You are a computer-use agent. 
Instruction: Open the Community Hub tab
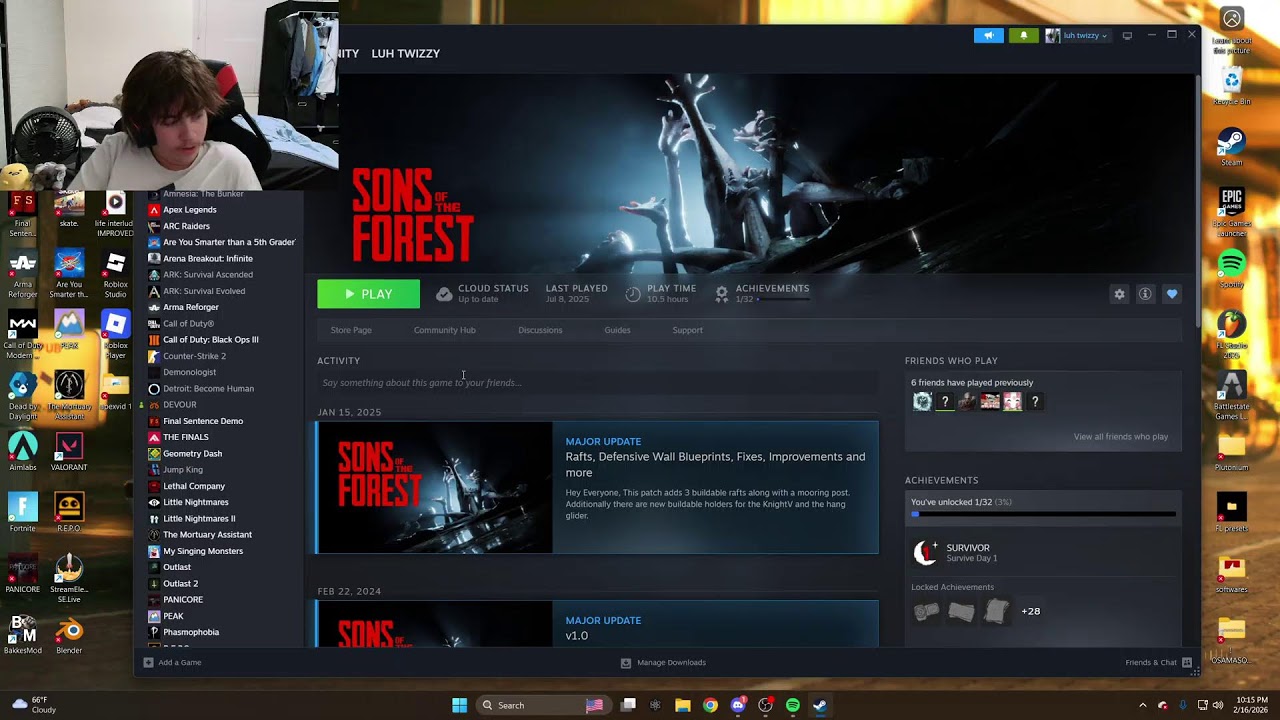(445, 330)
